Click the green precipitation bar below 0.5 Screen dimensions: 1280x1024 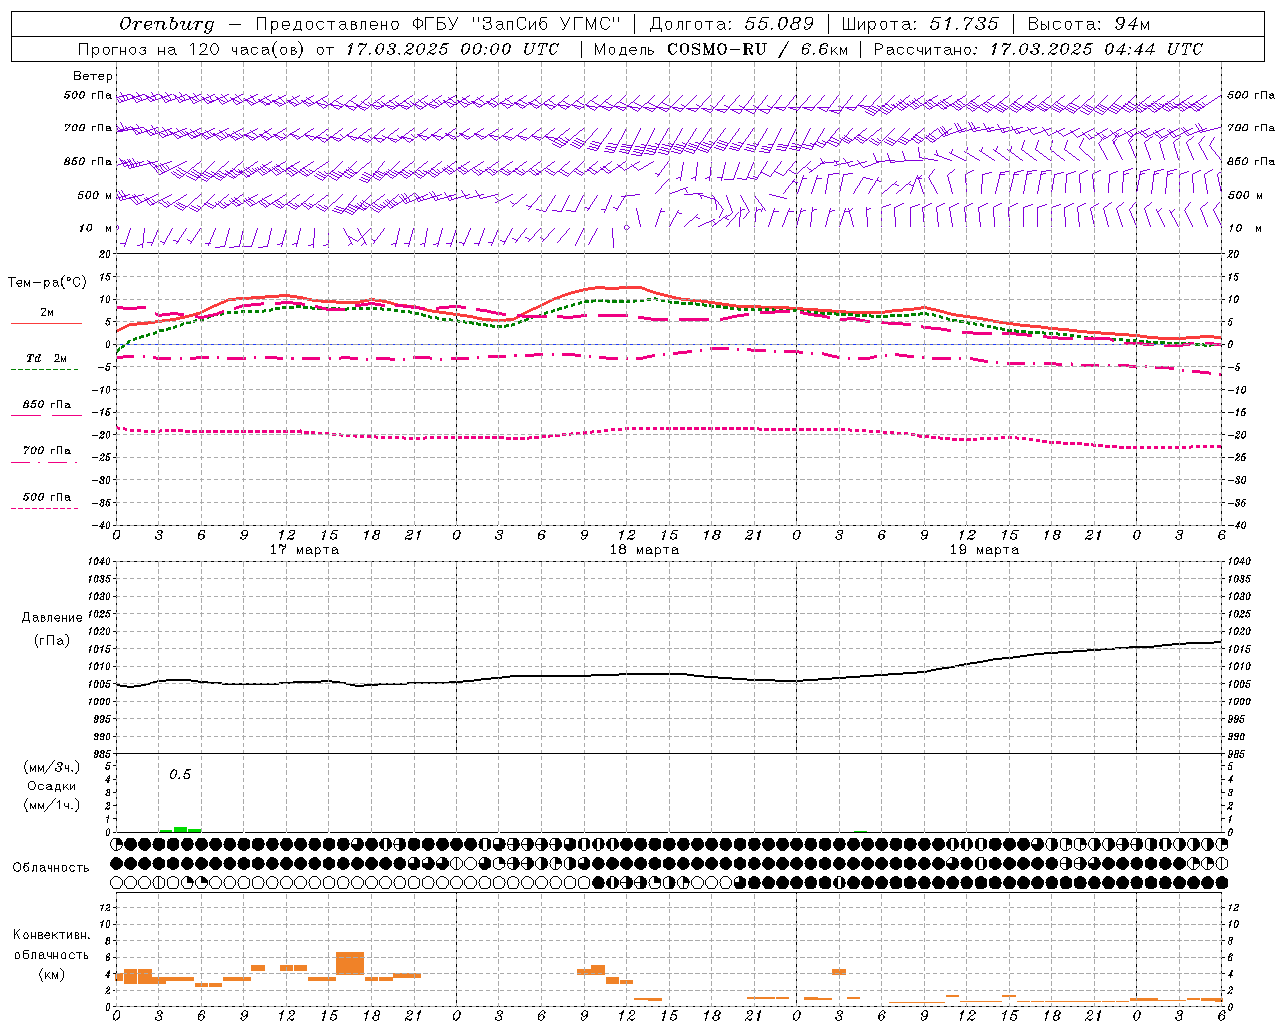click(x=180, y=829)
